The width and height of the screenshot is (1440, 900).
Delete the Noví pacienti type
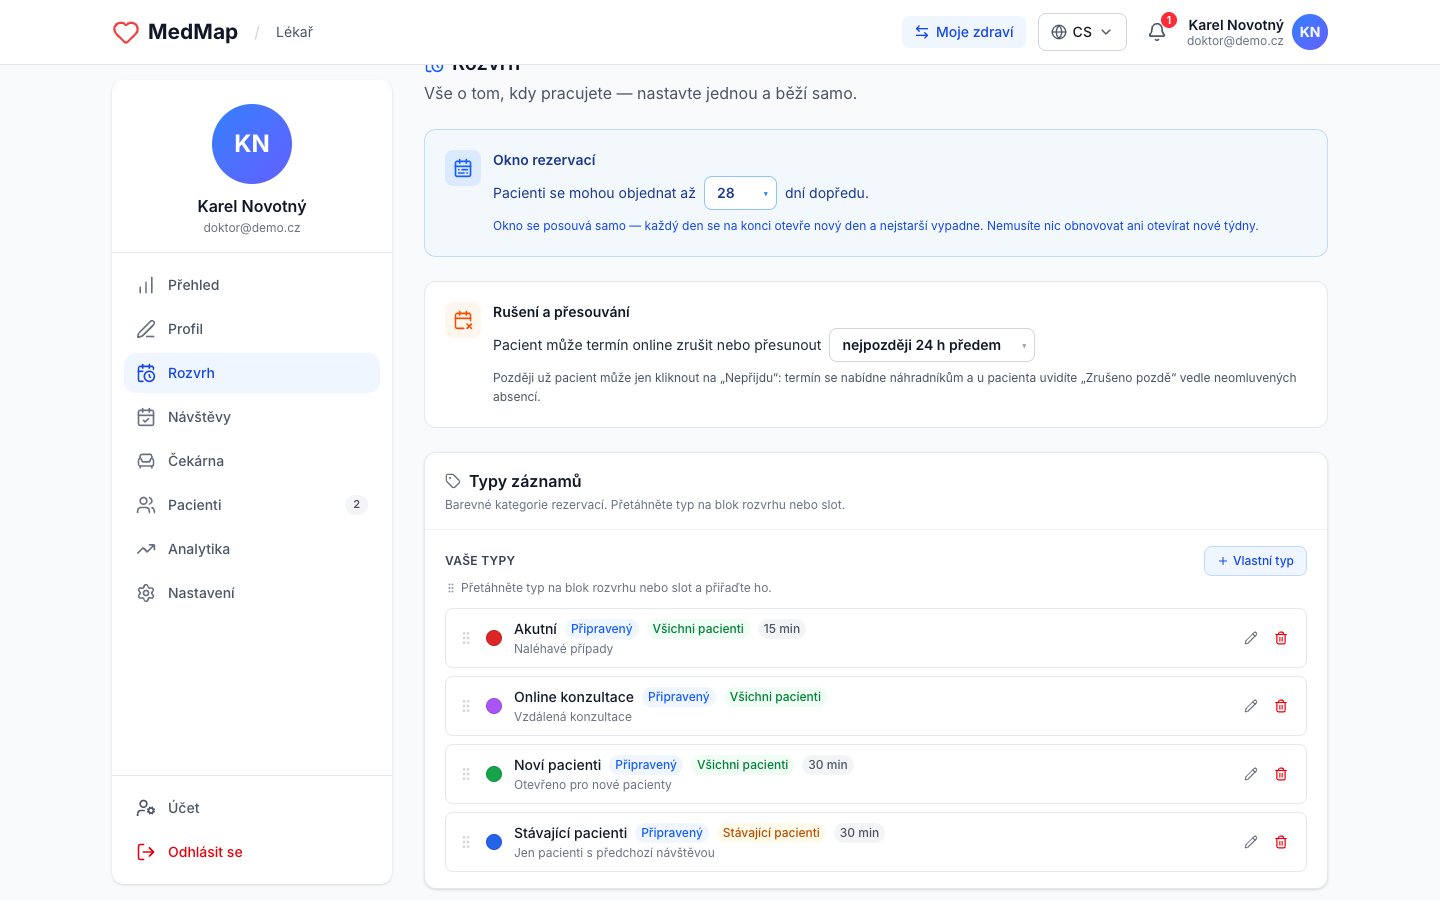point(1281,774)
